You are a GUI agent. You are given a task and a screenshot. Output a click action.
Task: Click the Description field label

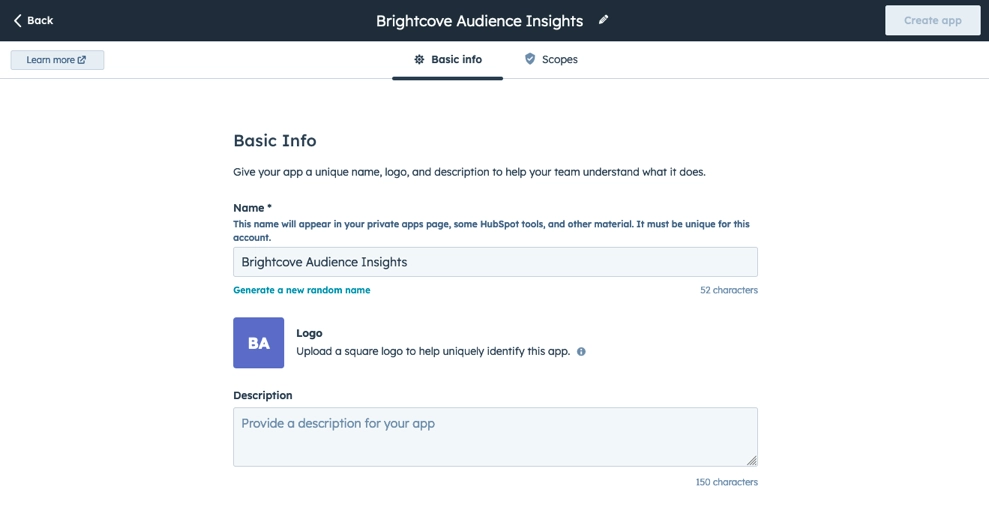262,396
